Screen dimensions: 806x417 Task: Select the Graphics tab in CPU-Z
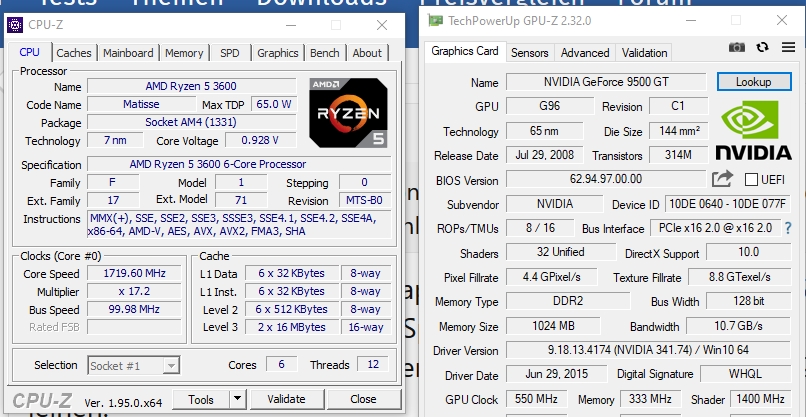(278, 53)
